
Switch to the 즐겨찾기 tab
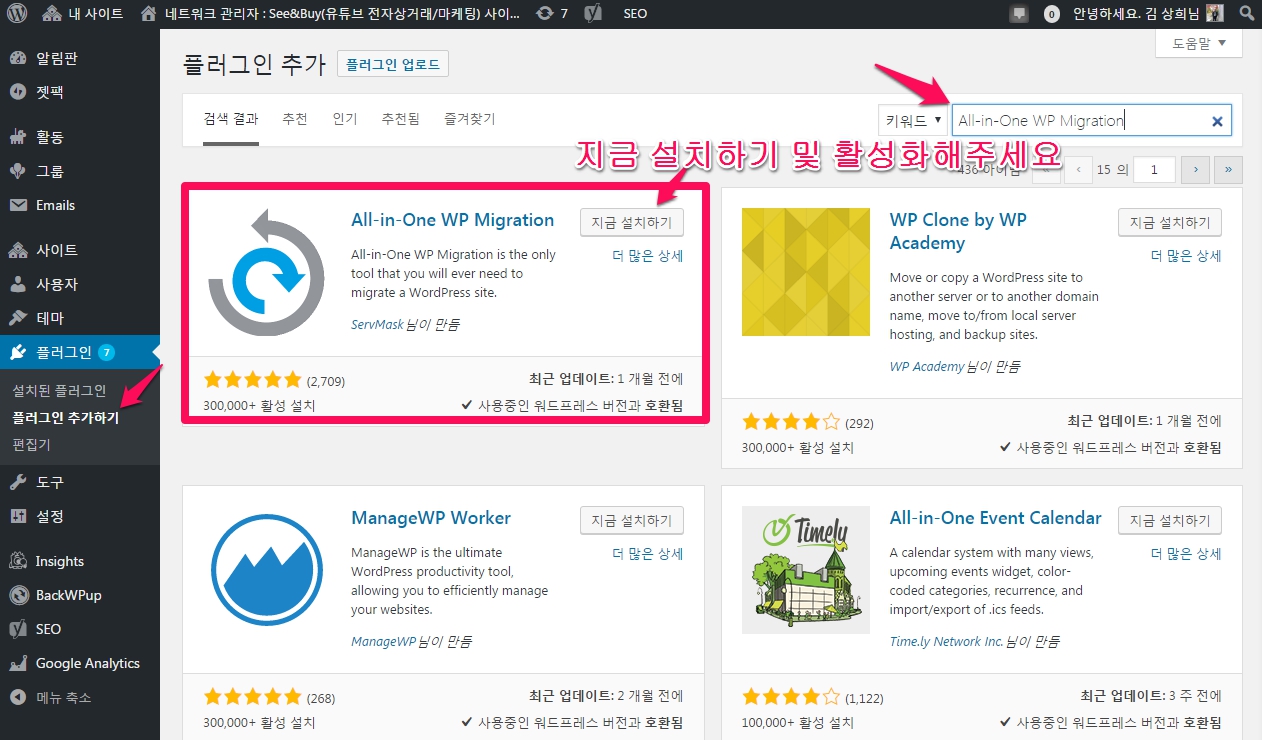pyautogui.click(x=470, y=119)
